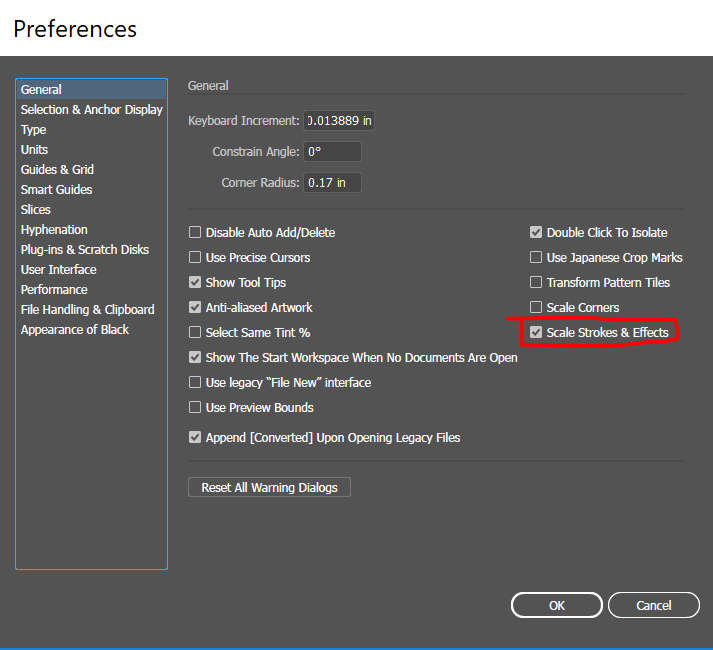Enable the Disable Auto Add/Delete checkbox
713x650 pixels.
(196, 233)
